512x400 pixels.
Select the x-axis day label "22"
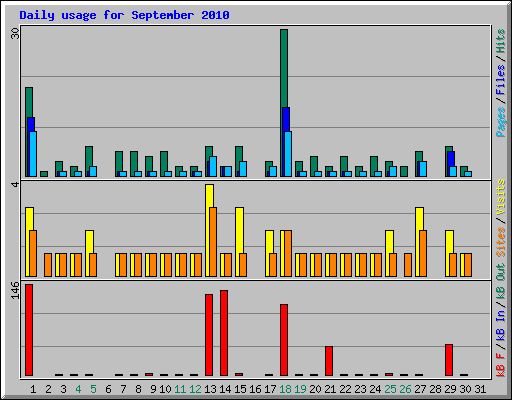tap(345, 389)
